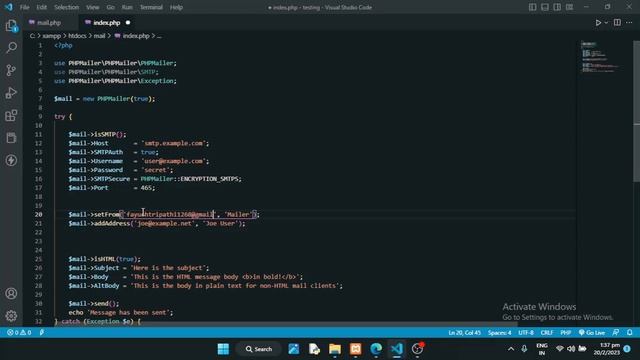
Task: Click the vertical editor scrollbar
Action: click(636, 111)
